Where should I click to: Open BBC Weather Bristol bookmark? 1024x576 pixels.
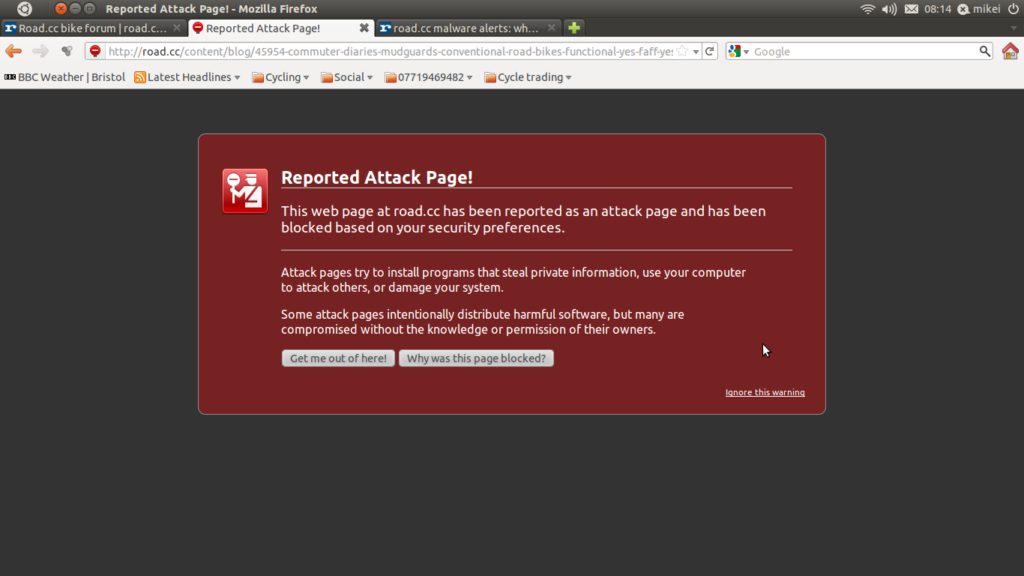tap(65, 77)
